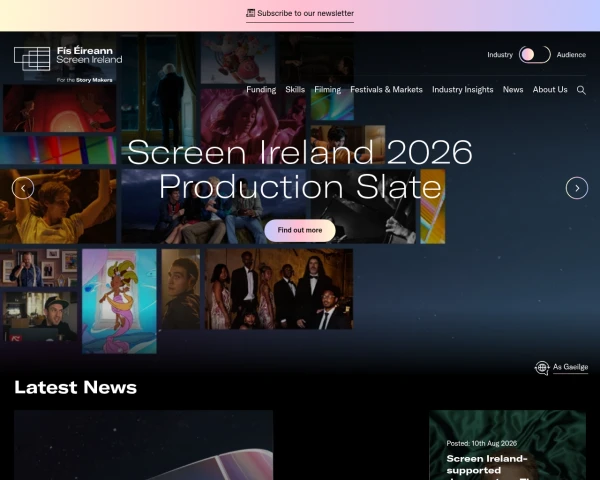This screenshot has height=480, width=600.
Task: Open the Industry Insights menu
Action: 463,90
